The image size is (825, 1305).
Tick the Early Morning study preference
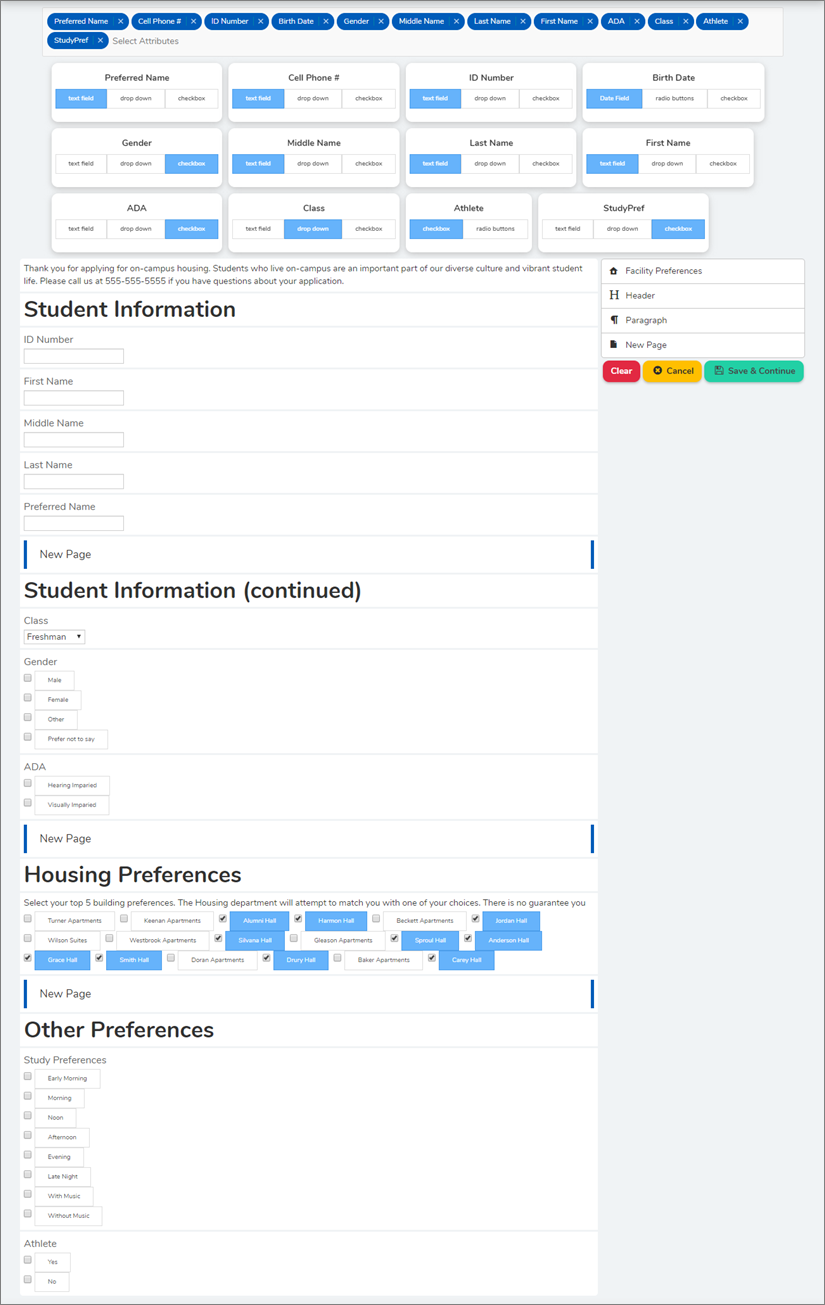[x=28, y=1077]
